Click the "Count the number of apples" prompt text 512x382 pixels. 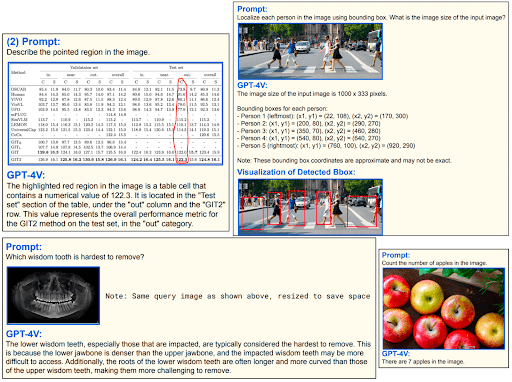pyautogui.click(x=434, y=263)
